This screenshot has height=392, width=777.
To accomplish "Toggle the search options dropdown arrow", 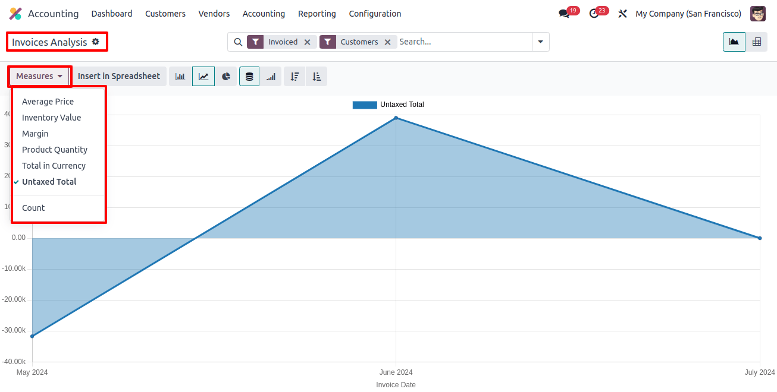I will (x=541, y=42).
